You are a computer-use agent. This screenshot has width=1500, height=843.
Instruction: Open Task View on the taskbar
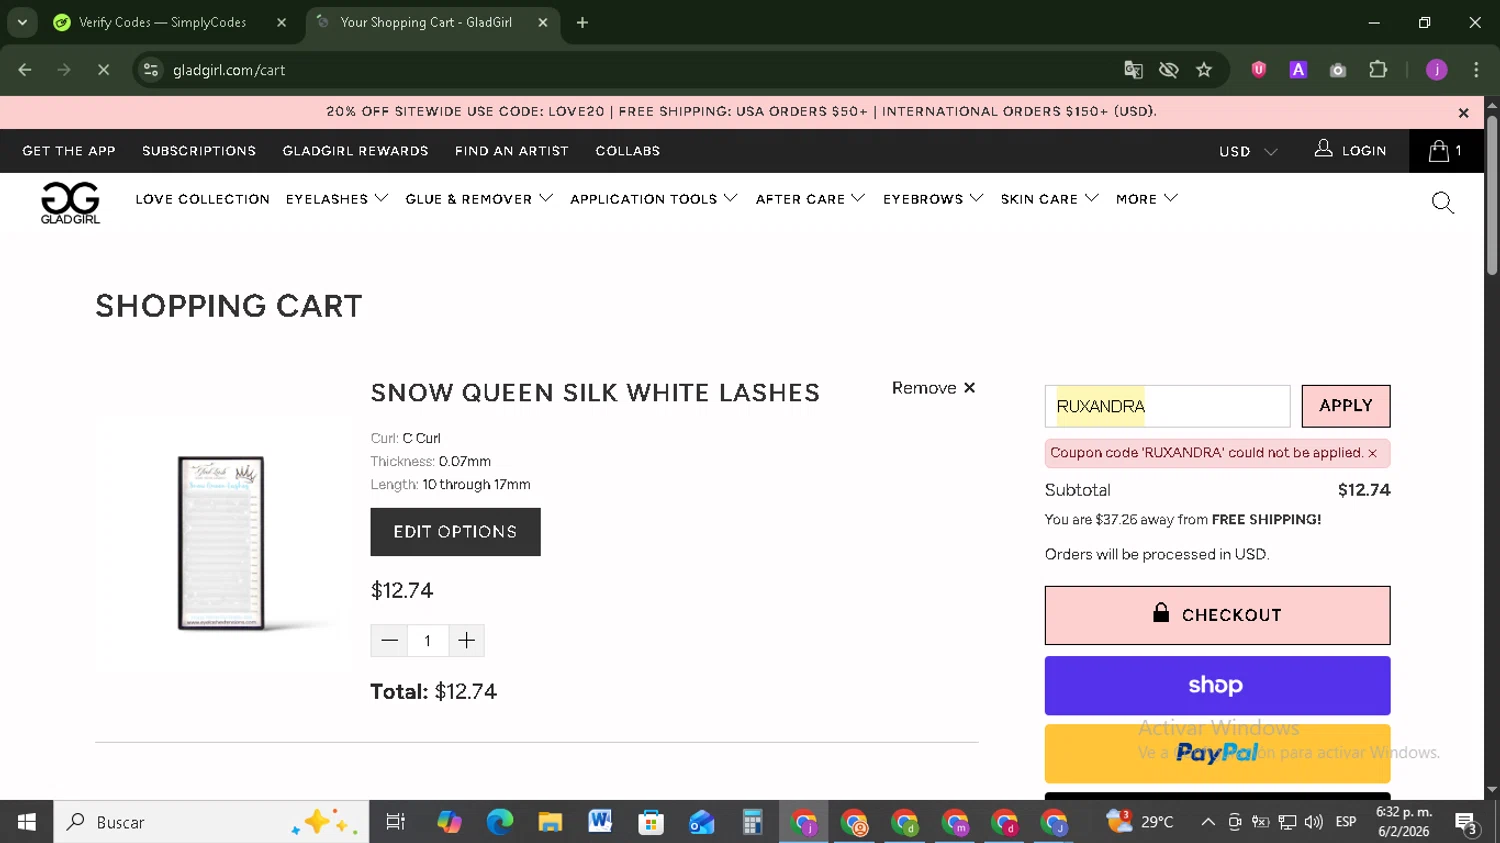click(396, 822)
